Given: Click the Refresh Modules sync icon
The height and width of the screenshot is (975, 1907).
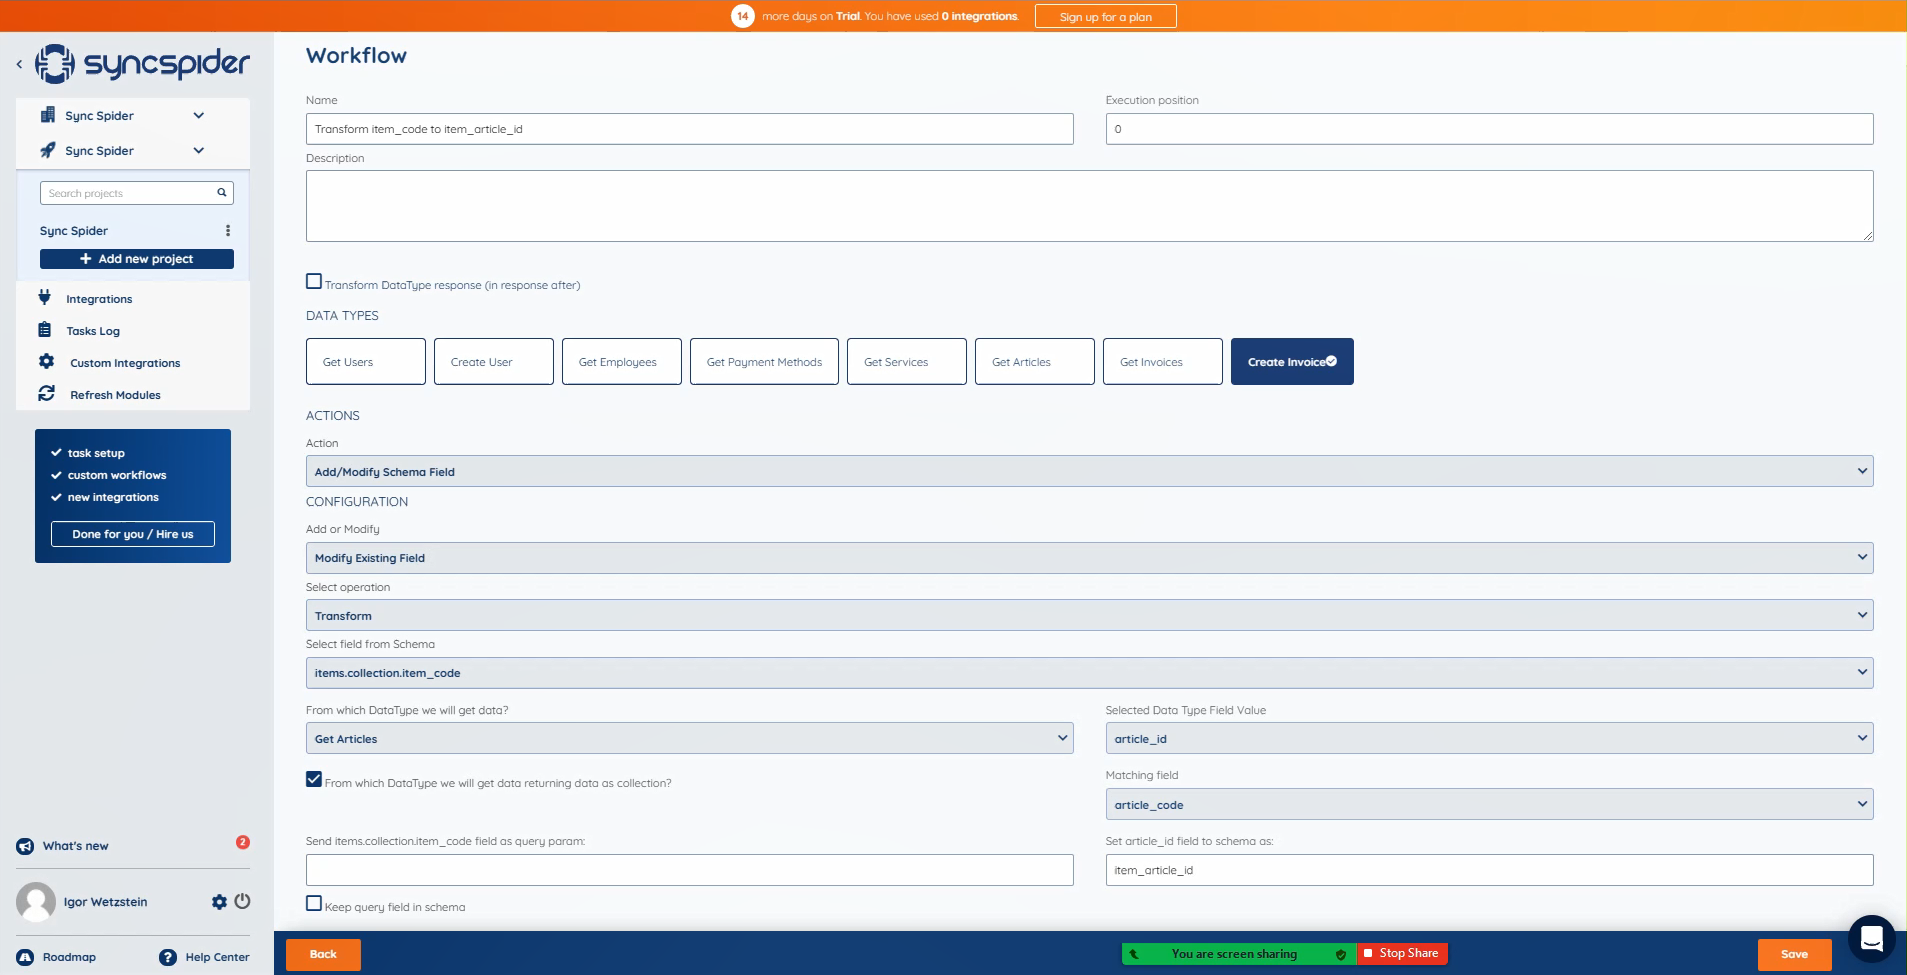Looking at the screenshot, I should click(46, 393).
